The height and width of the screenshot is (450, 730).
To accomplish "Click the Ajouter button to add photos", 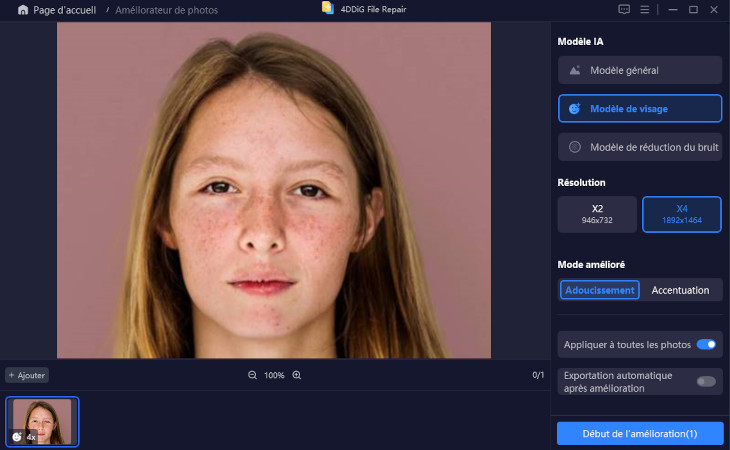I will [x=27, y=375].
